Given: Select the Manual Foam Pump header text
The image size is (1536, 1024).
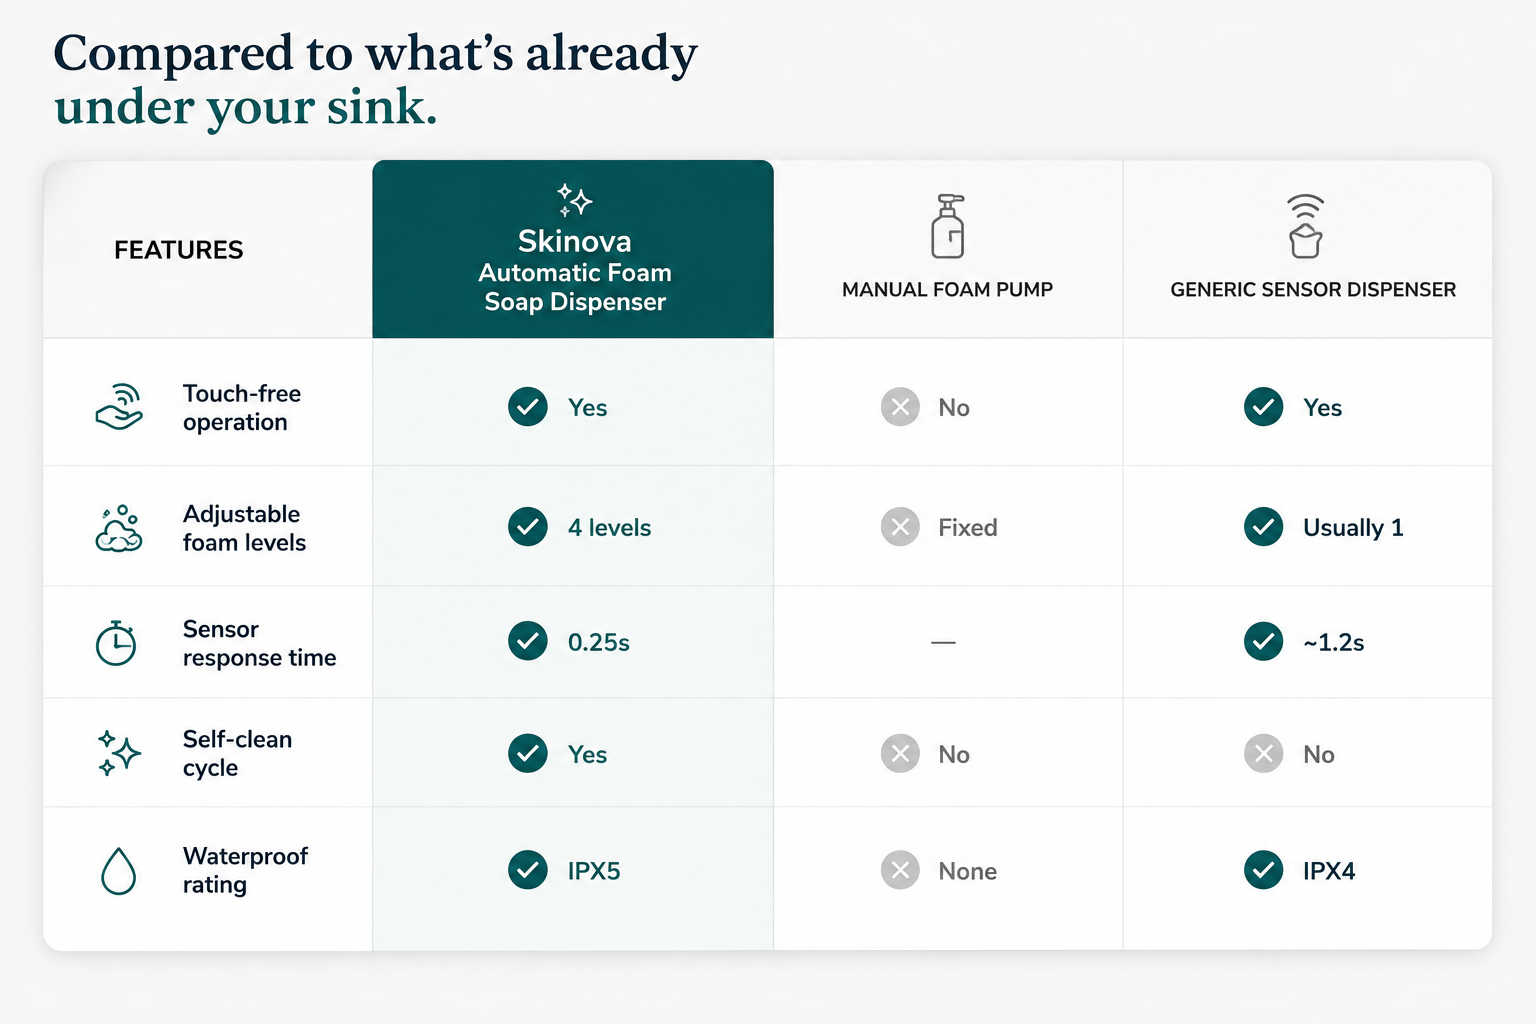Looking at the screenshot, I should [x=947, y=290].
